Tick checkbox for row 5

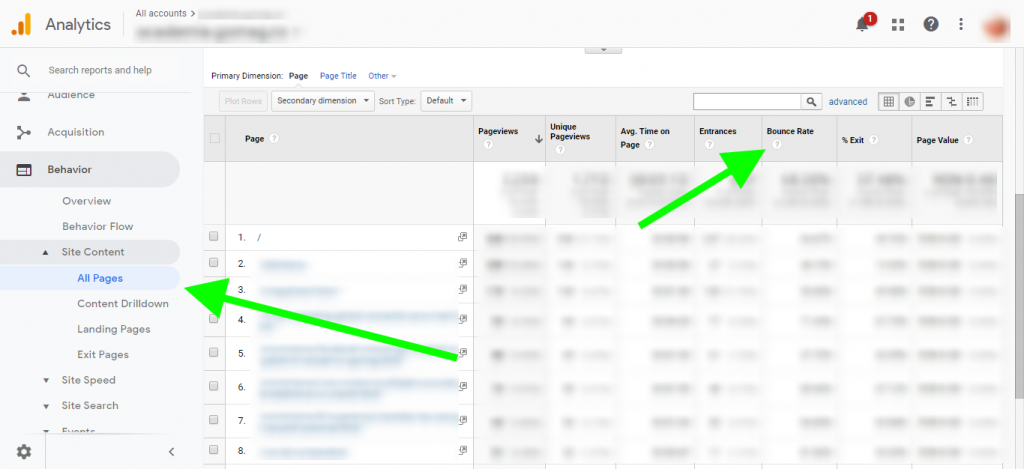(x=214, y=352)
